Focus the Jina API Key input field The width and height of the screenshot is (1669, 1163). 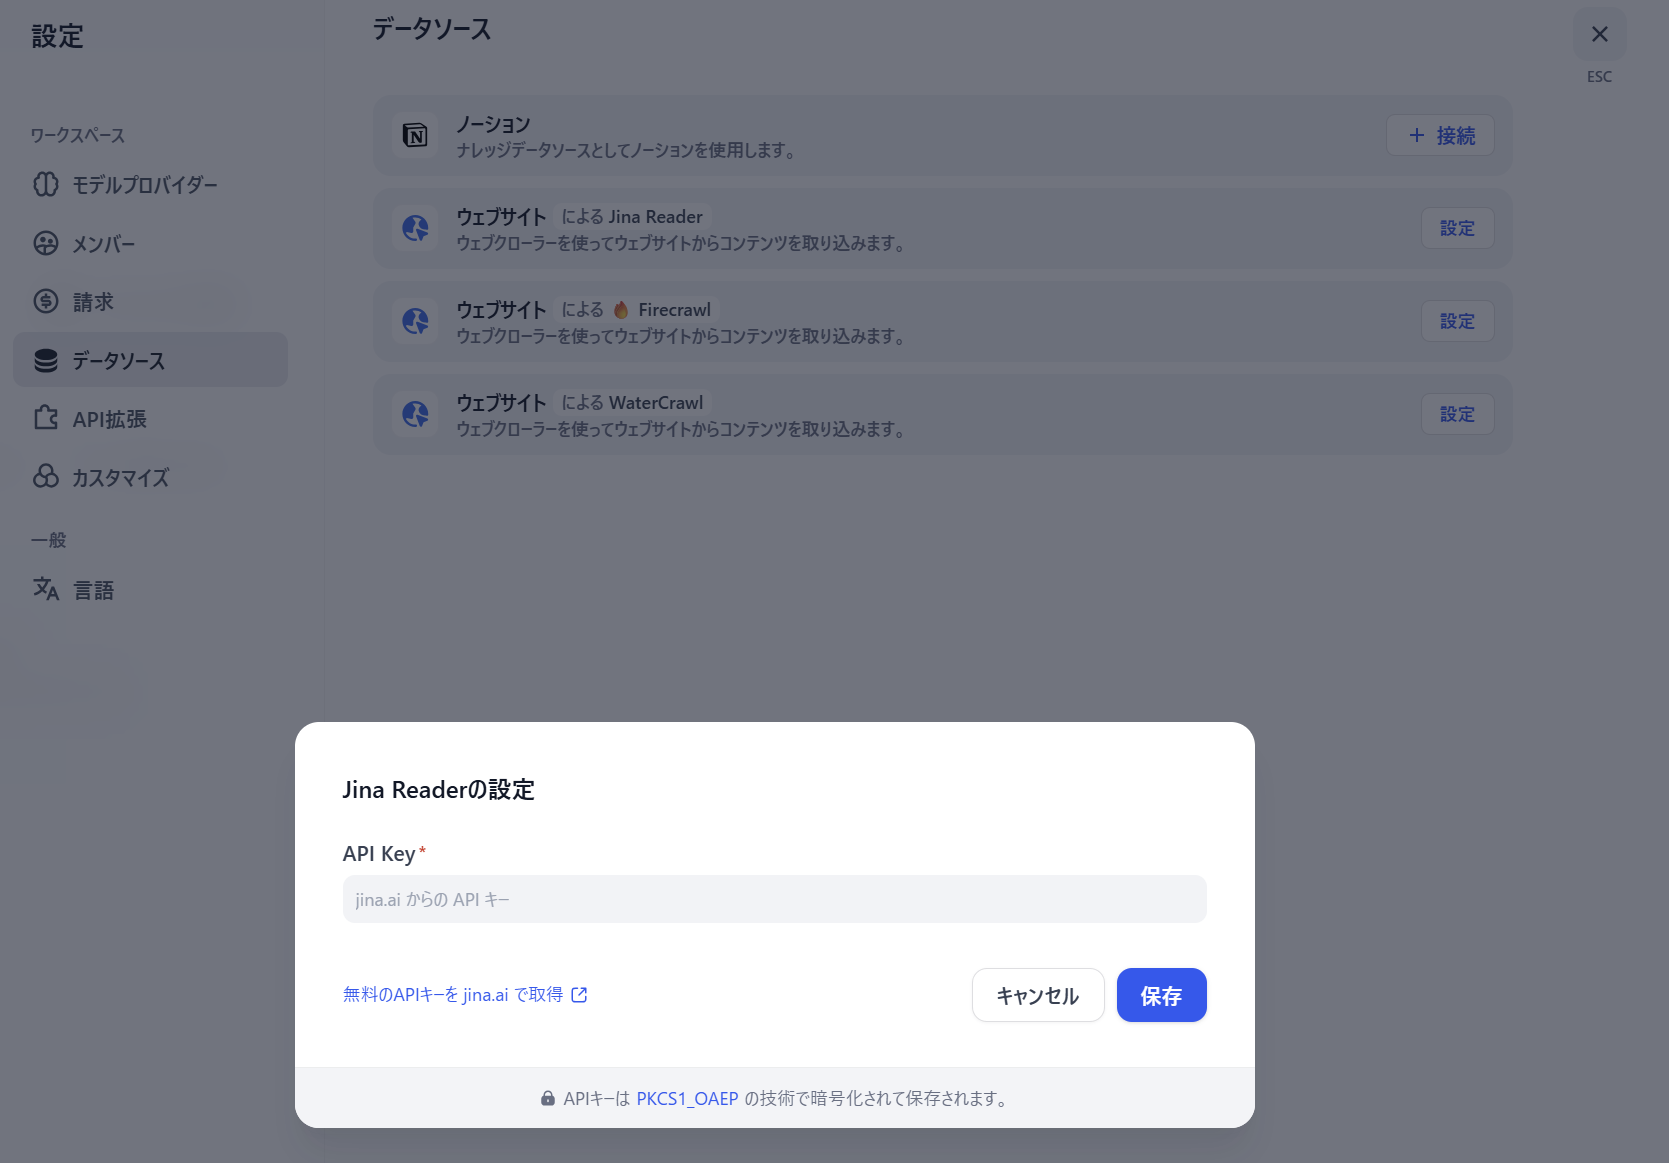tap(774, 899)
